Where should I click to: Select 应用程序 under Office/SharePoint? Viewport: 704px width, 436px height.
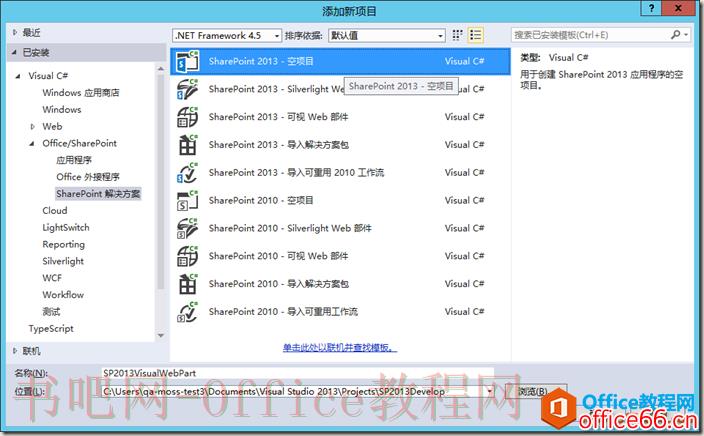point(74,160)
